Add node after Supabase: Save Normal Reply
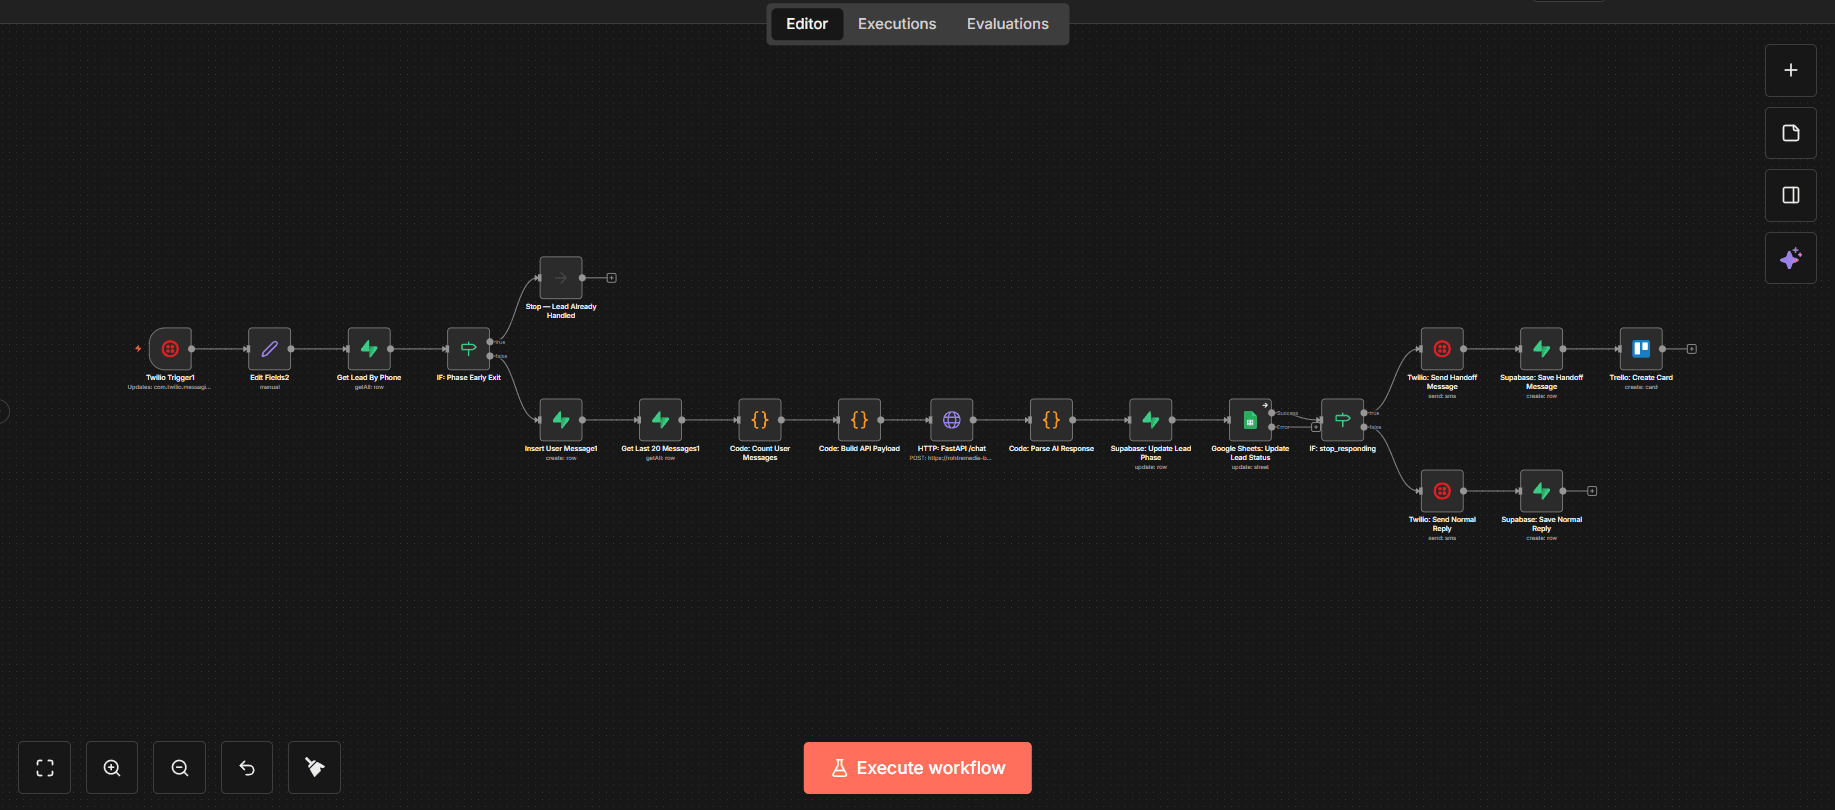The width and height of the screenshot is (1835, 810). pyautogui.click(x=1592, y=491)
